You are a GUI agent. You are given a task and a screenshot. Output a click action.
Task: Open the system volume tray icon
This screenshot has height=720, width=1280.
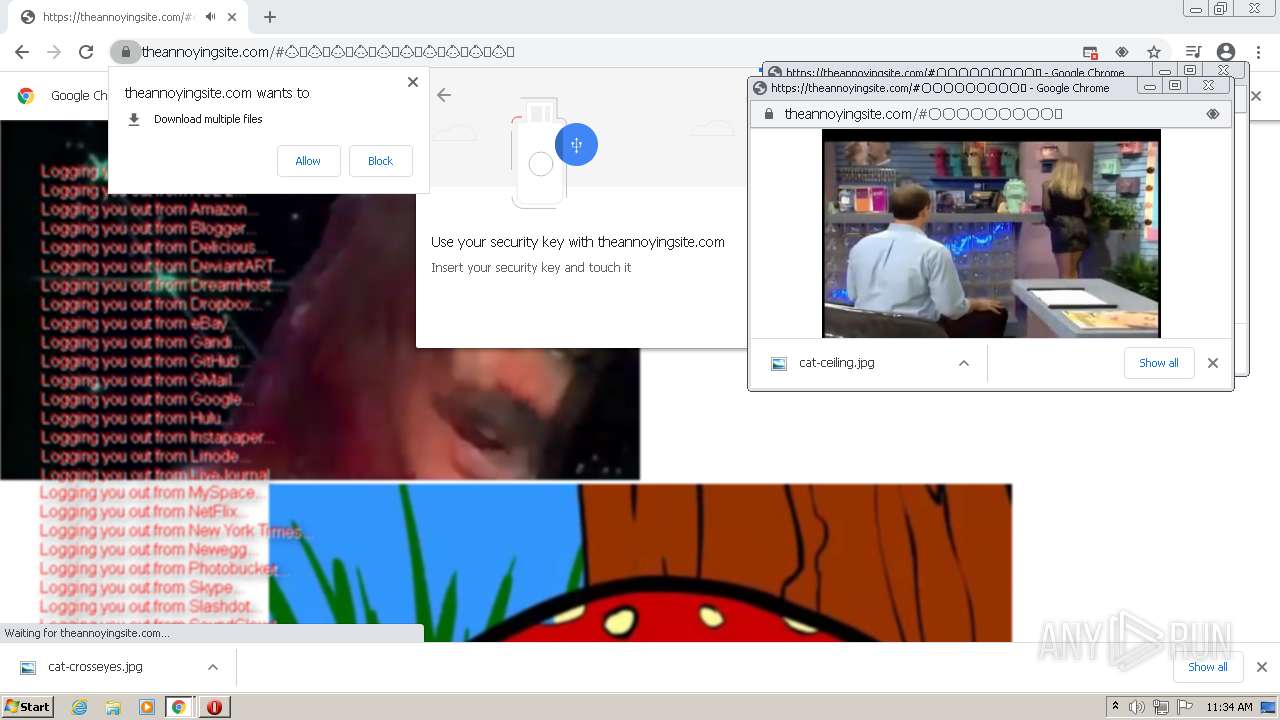click(1136, 707)
